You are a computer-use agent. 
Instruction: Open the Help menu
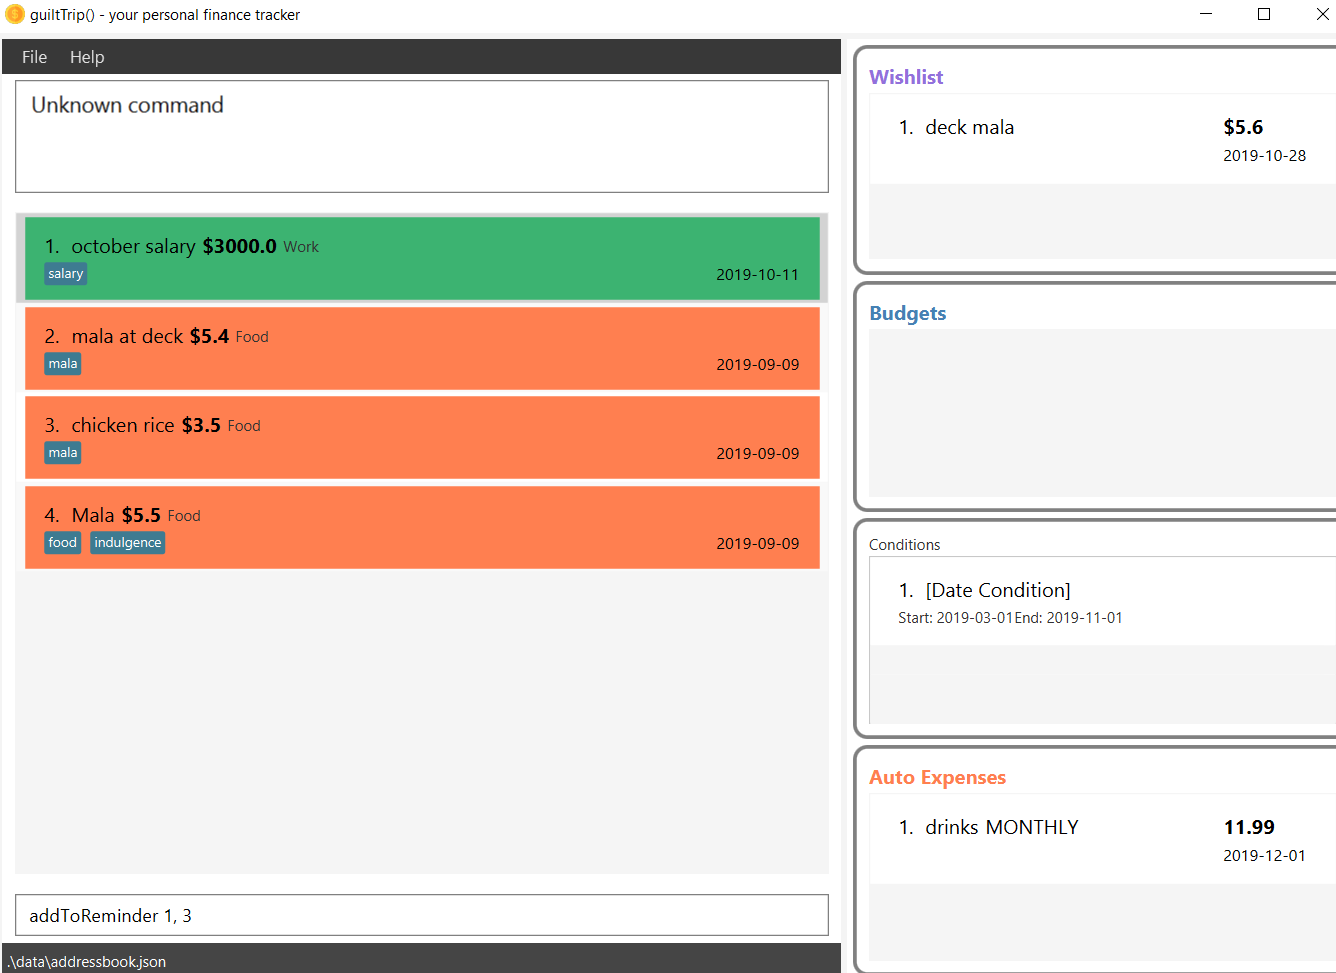click(87, 57)
